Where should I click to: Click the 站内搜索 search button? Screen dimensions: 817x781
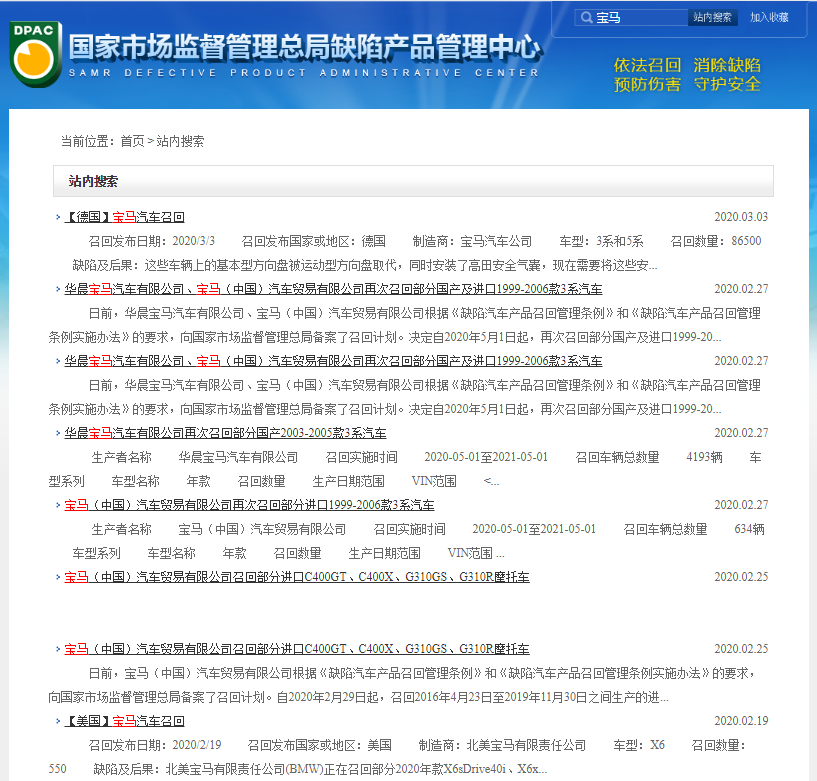pos(712,18)
